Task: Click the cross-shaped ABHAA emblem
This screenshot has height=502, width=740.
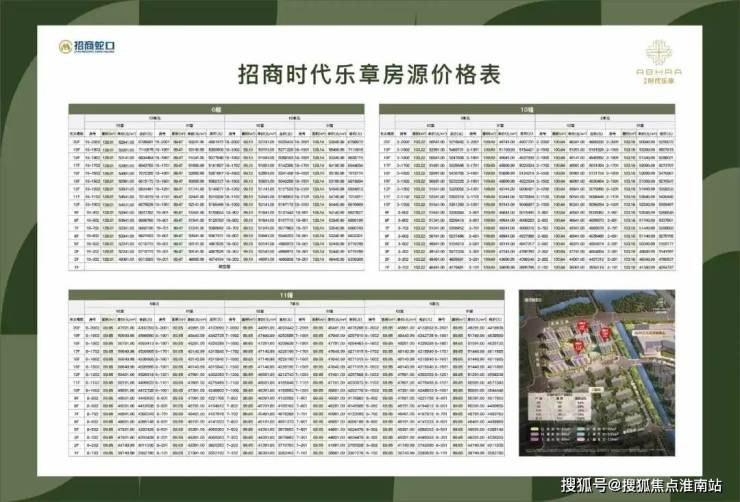Action: point(659,52)
